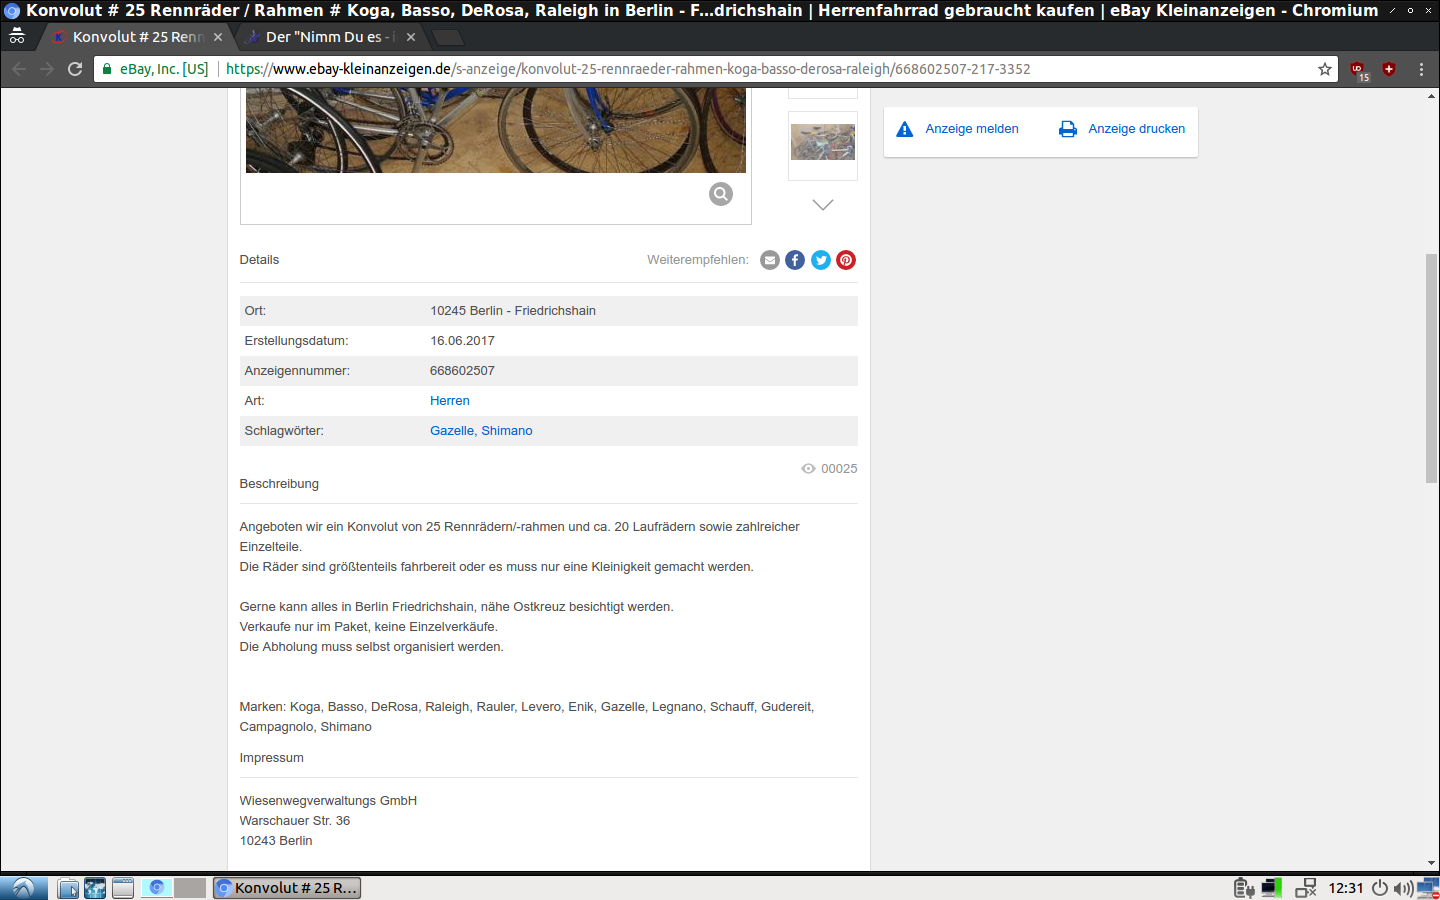Click the Gazelle keyword link
The image size is (1440, 900).
(x=452, y=431)
